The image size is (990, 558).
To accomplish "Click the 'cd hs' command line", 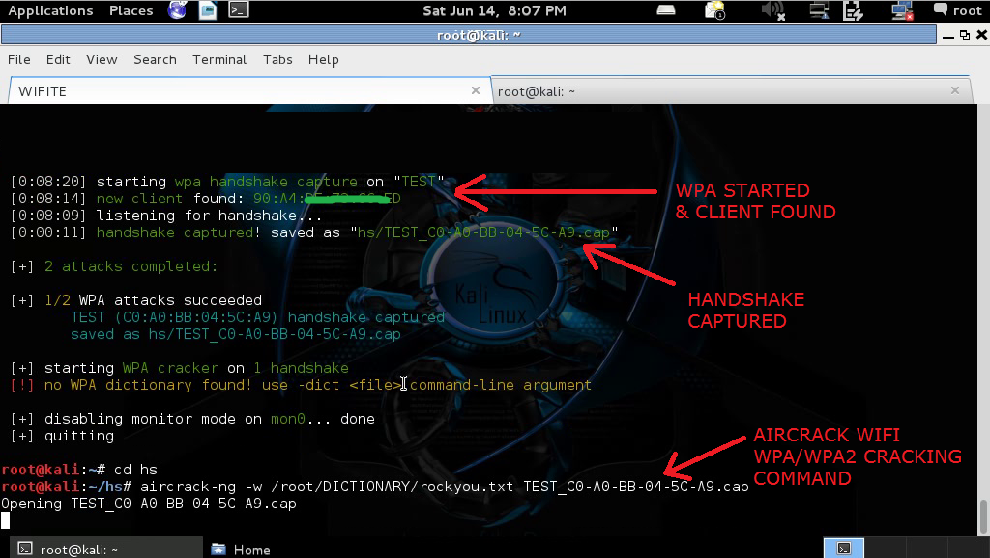I will pyautogui.click(x=80, y=470).
